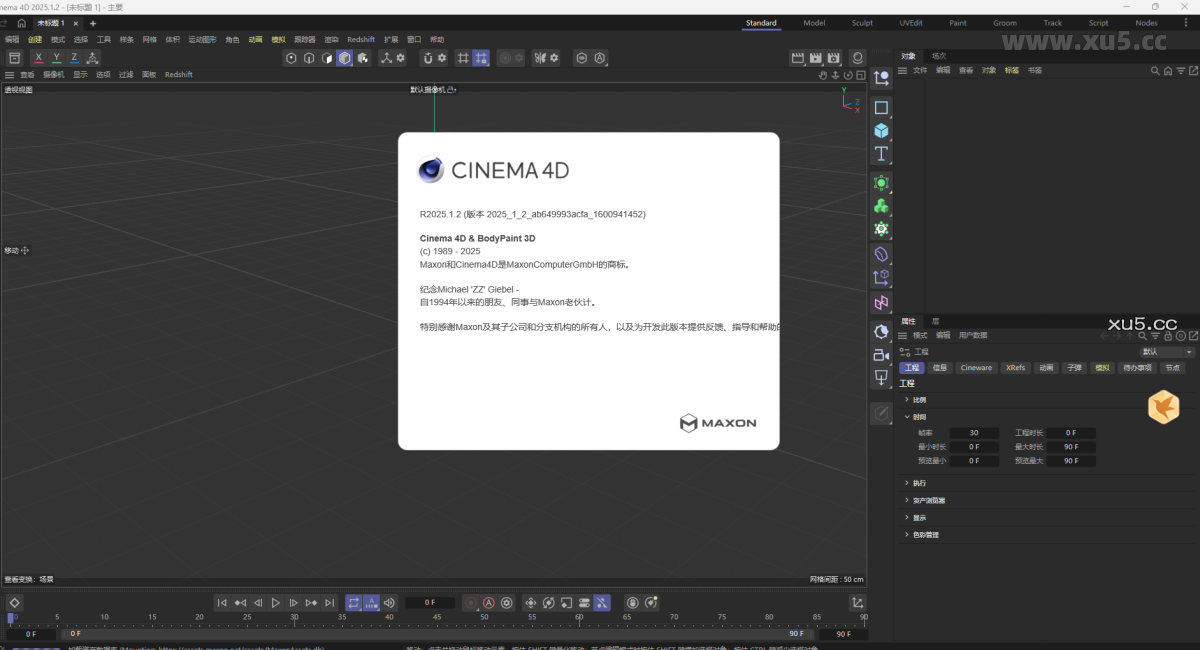Click frame 45 on the timeline ruler
Viewport: 1200px width, 650px height.
[x=435, y=617]
